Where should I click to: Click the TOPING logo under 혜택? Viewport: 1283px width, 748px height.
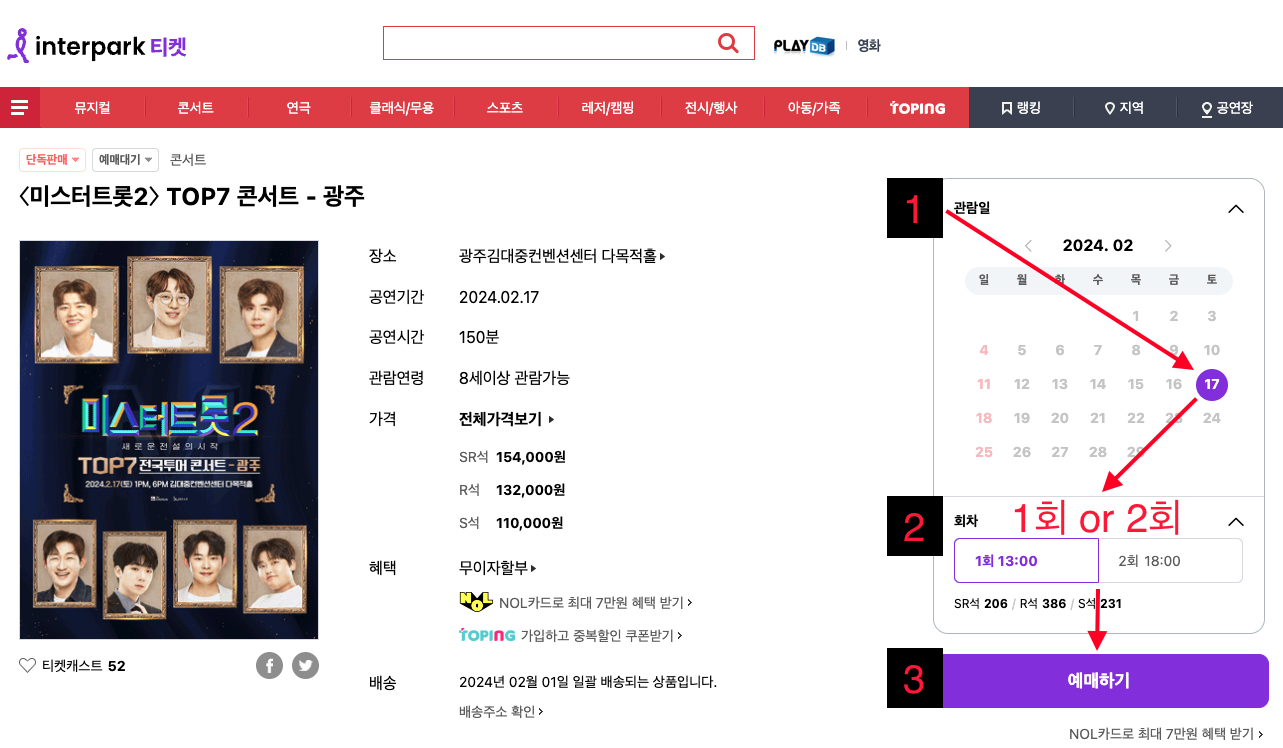(x=487, y=635)
